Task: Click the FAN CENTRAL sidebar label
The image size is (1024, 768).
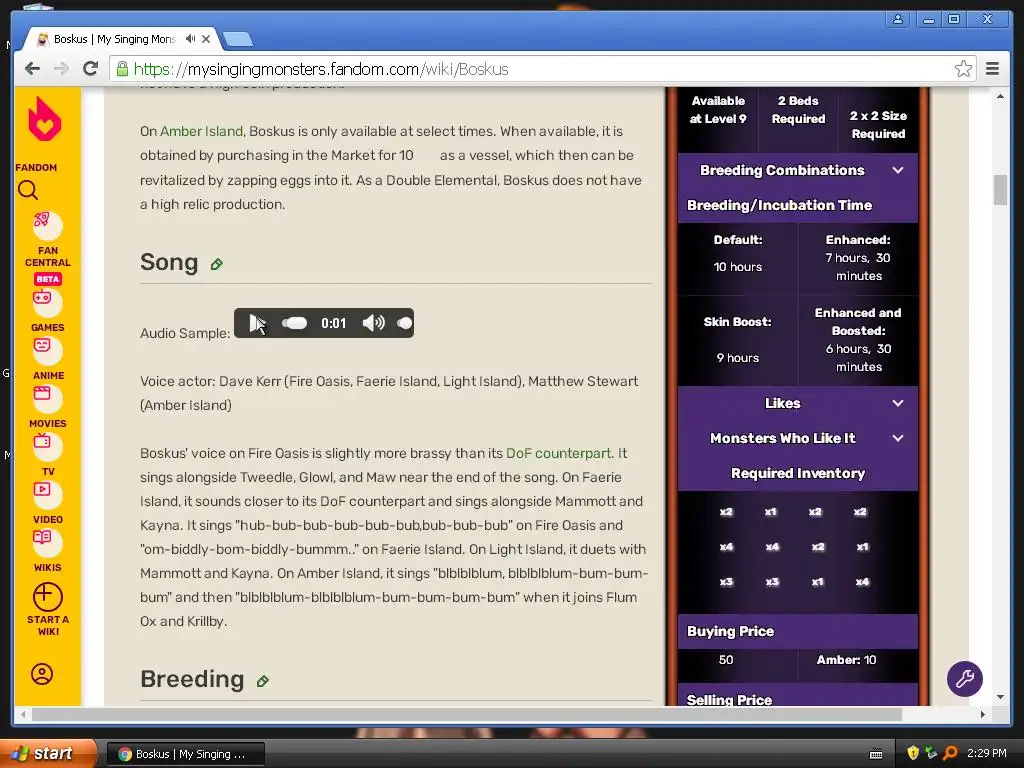Action: click(x=48, y=256)
